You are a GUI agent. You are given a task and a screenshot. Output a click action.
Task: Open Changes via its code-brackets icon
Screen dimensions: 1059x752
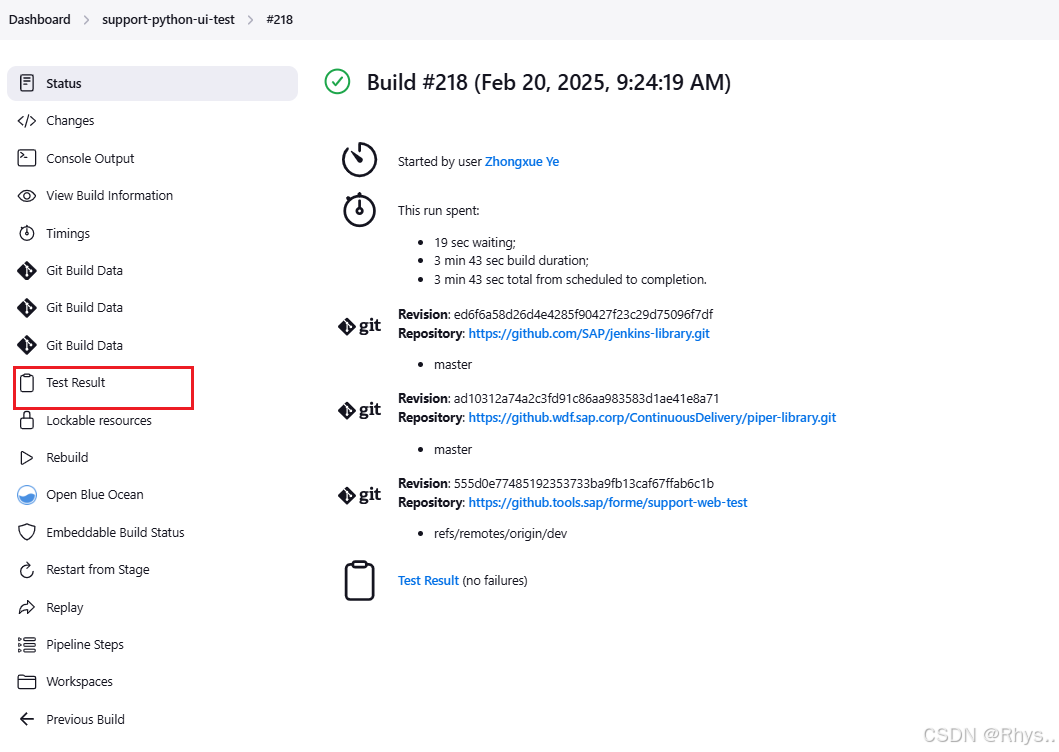[27, 121]
